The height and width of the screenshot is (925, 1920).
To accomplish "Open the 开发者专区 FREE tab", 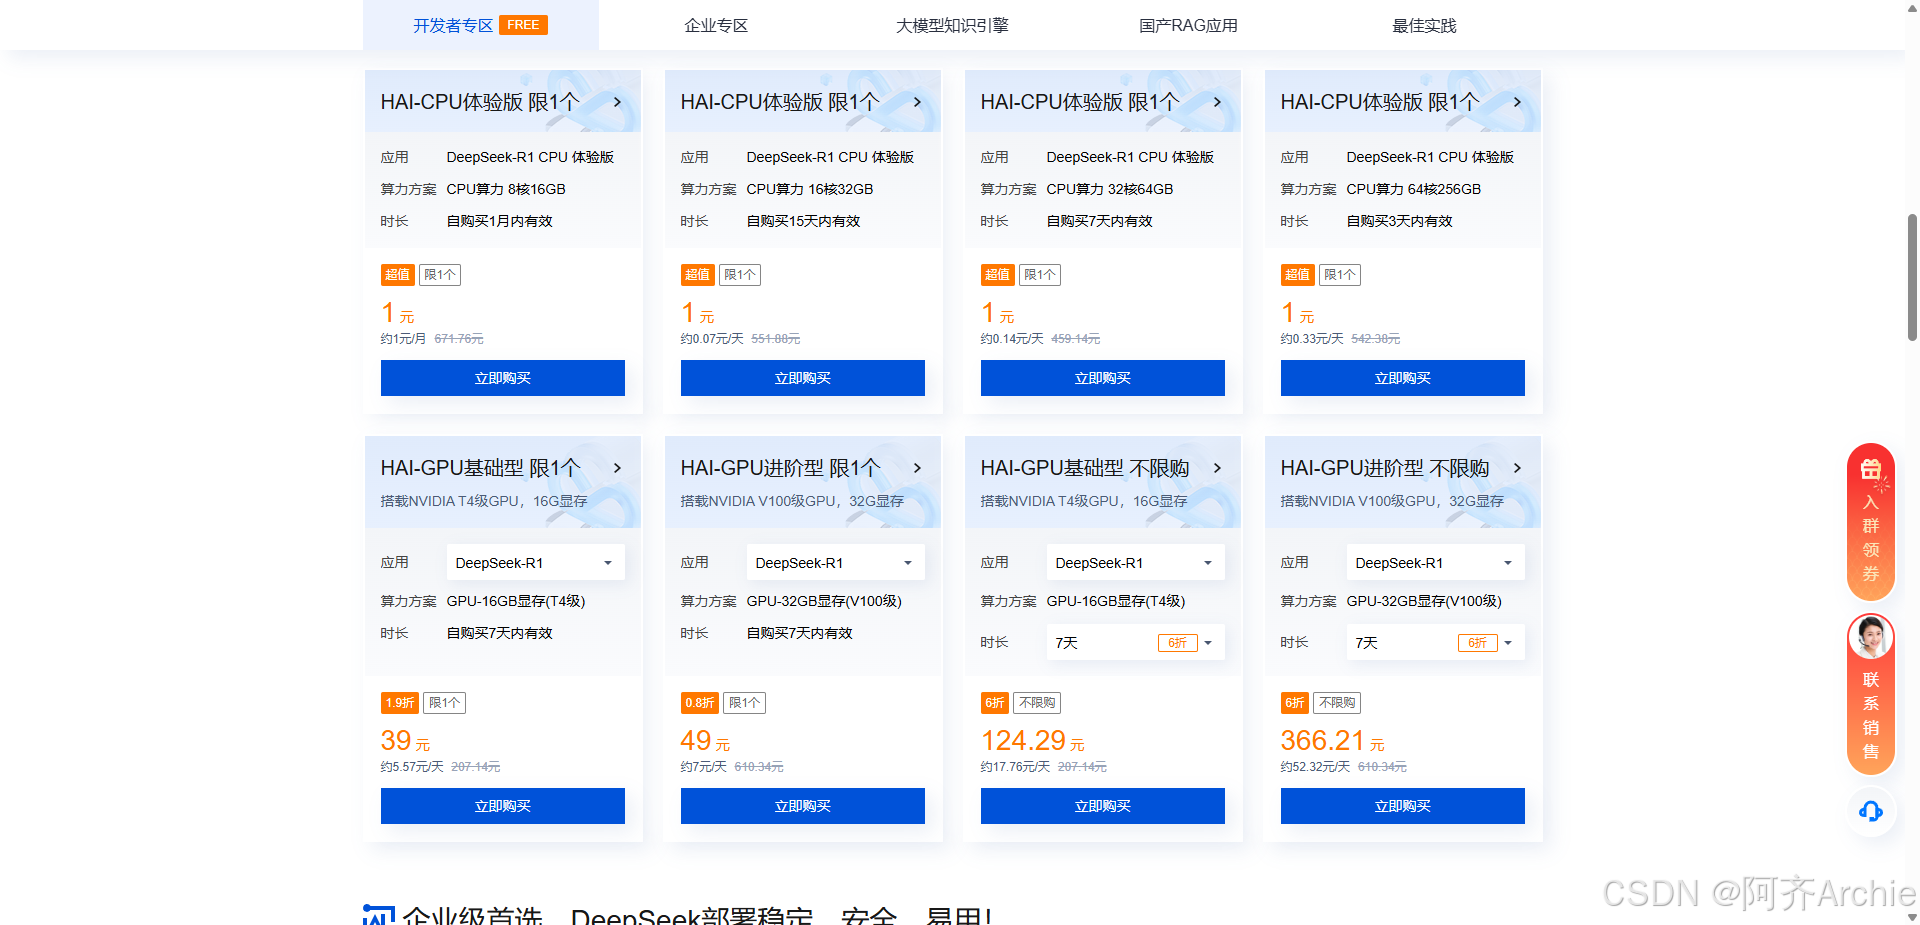I will point(480,25).
